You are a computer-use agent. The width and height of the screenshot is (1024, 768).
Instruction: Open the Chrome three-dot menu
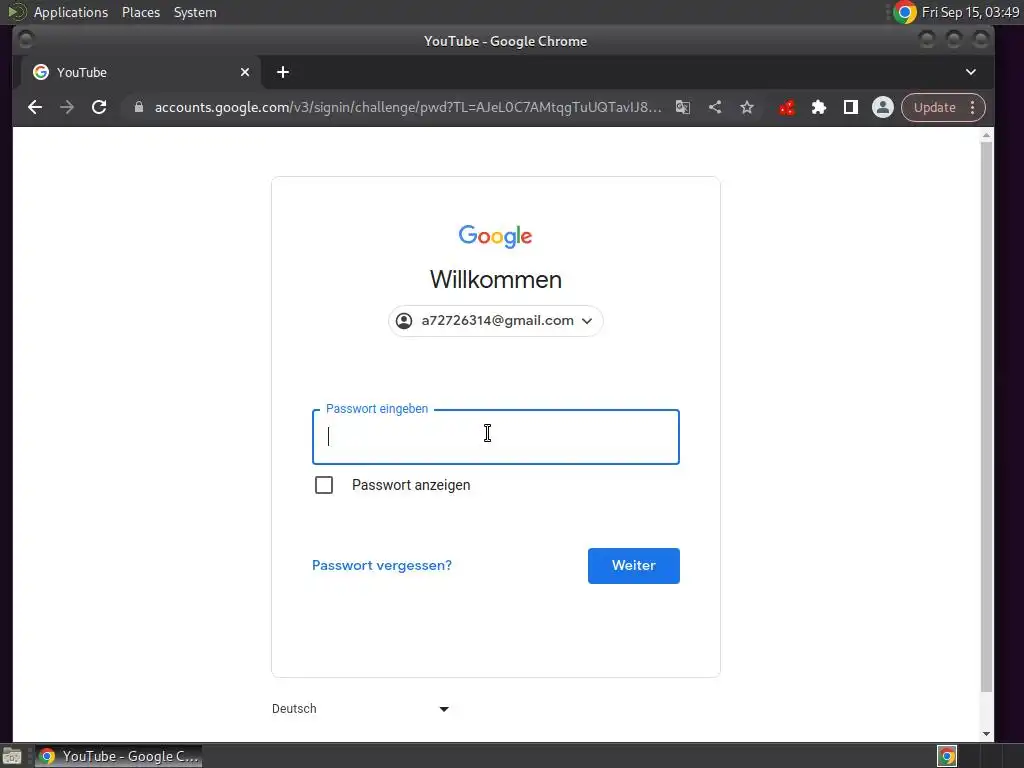tap(973, 107)
